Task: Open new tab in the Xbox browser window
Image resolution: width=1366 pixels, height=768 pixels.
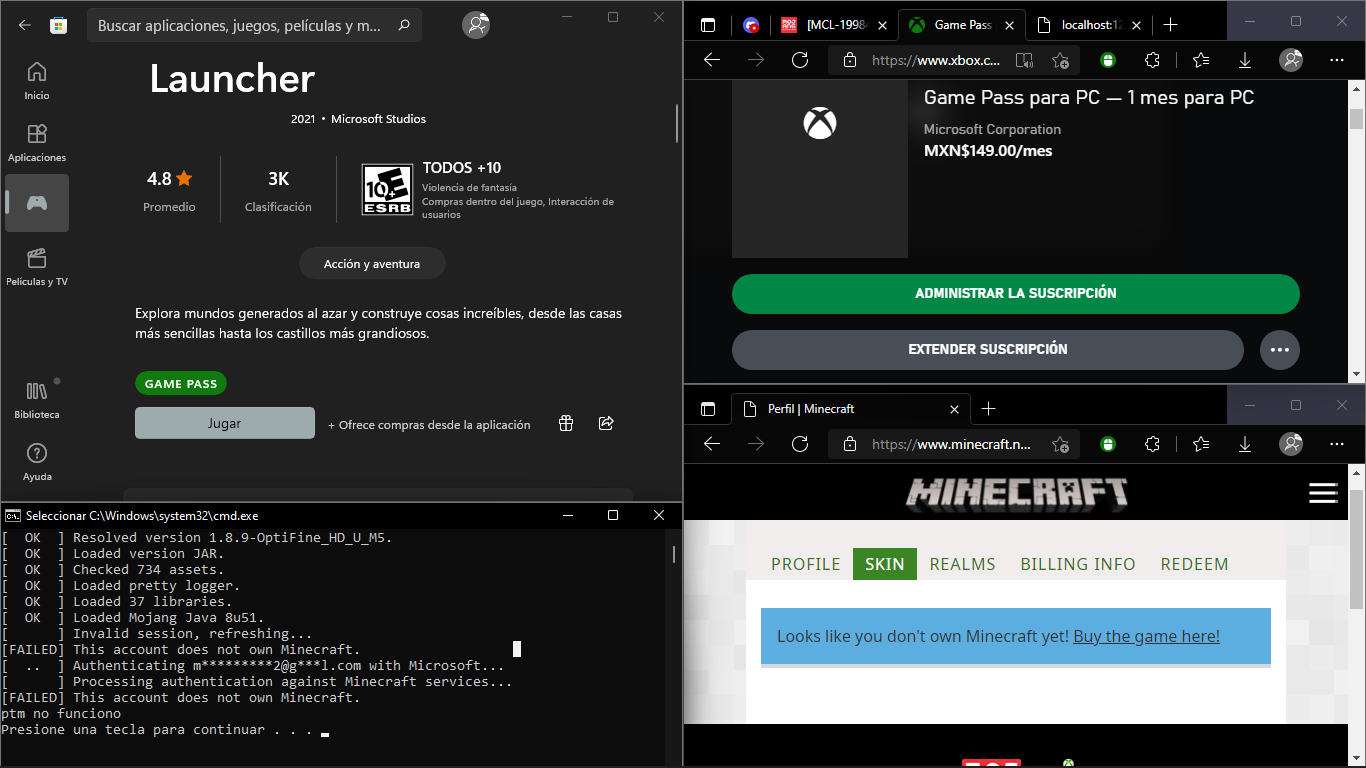Action: (1171, 25)
